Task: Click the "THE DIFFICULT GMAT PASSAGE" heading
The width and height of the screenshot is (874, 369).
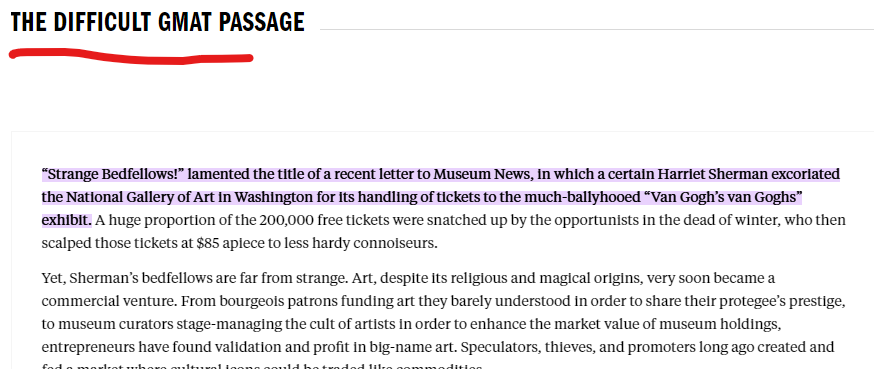Action: [x=158, y=22]
